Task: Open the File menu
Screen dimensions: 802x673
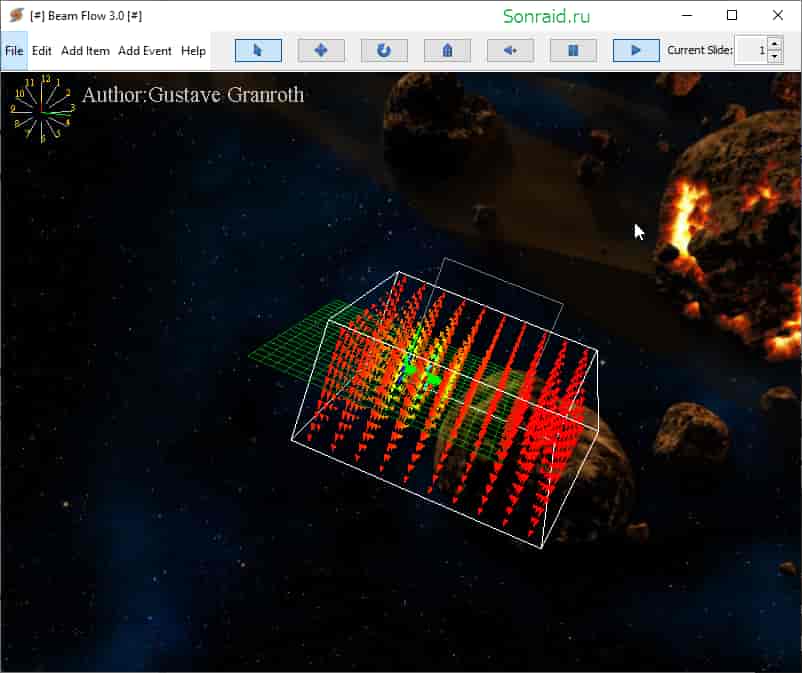Action: point(14,51)
